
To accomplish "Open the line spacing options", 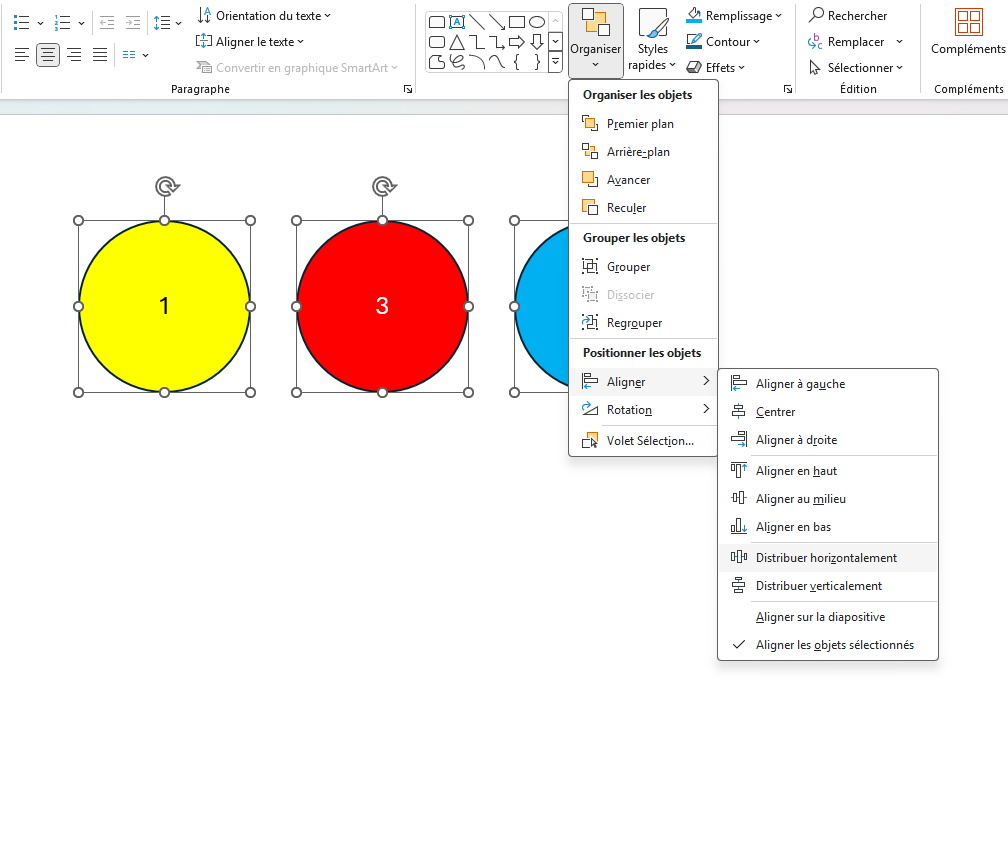I will point(167,22).
